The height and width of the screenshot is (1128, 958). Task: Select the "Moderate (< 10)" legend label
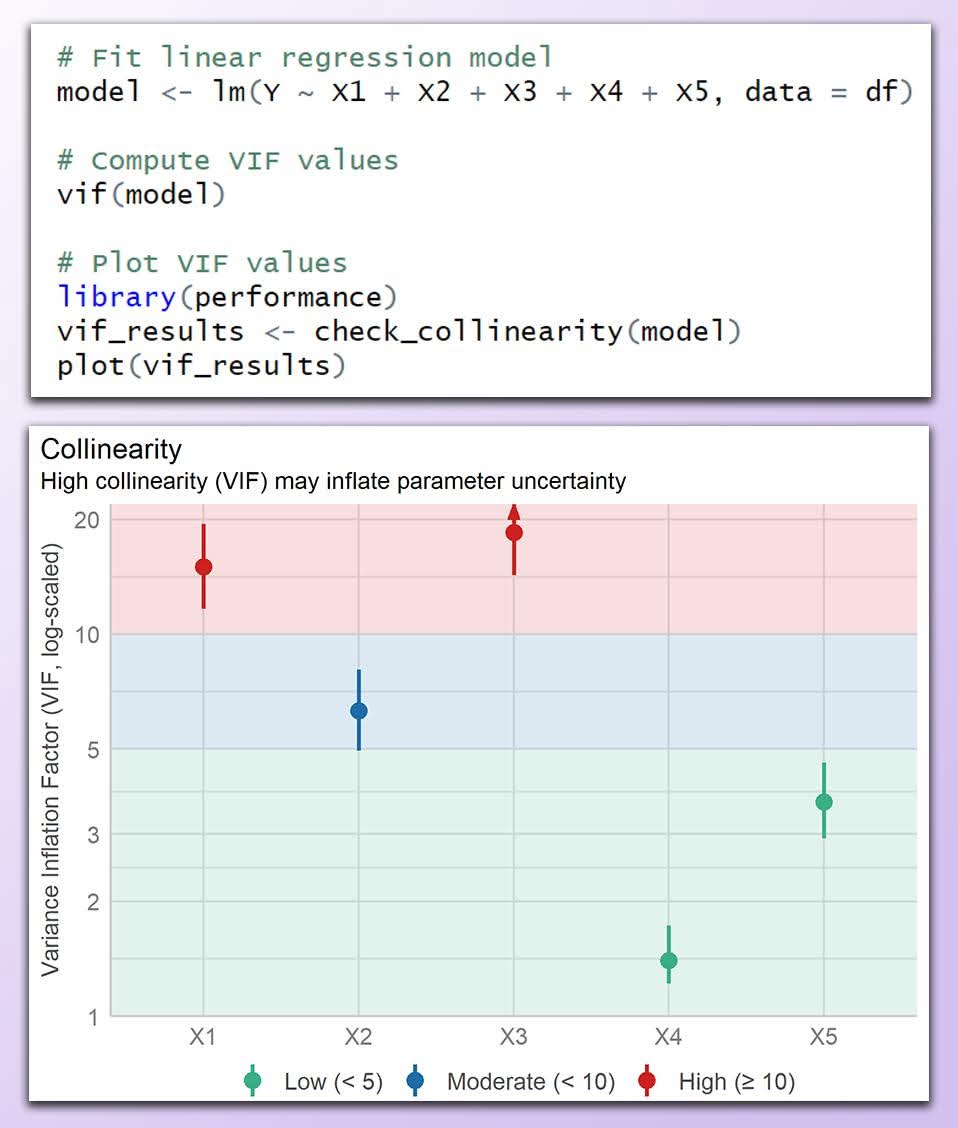(530, 1081)
